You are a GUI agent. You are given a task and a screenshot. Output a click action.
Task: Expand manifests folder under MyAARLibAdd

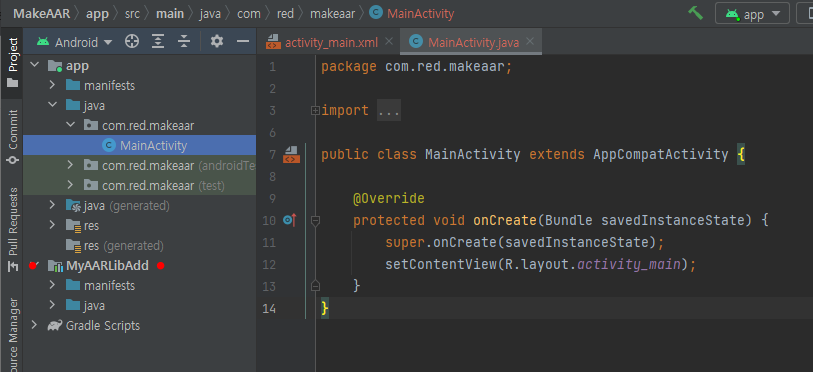(52, 285)
